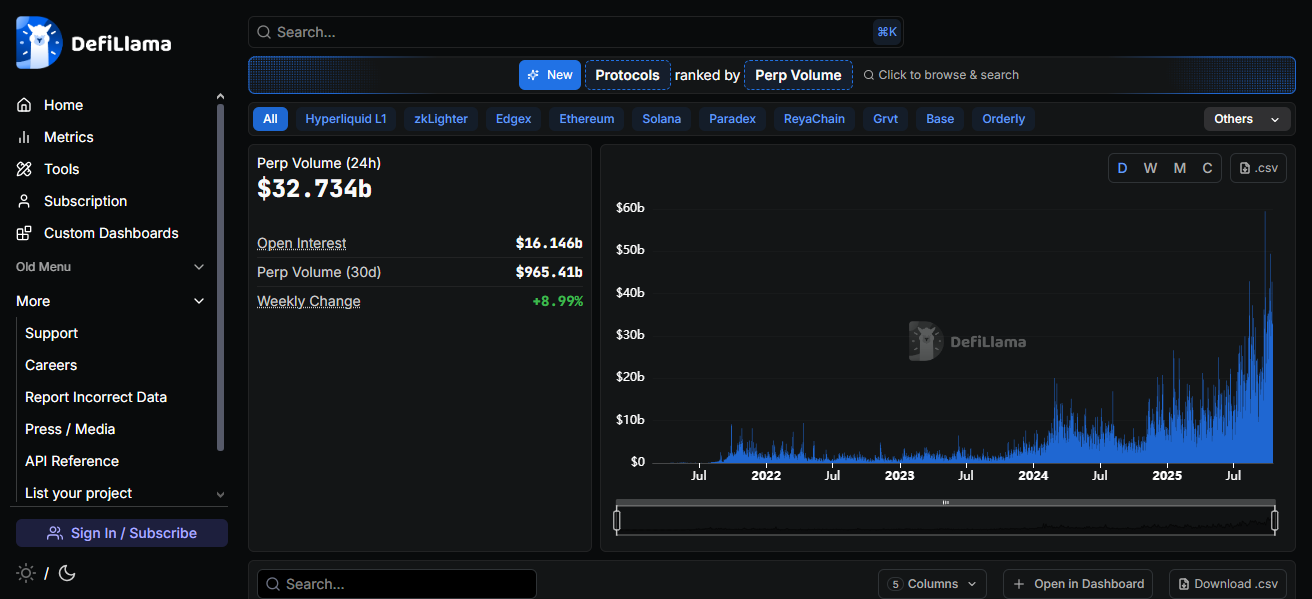This screenshot has height=599, width=1312.
Task: Select daily 'D' chart interval
Action: pyautogui.click(x=1122, y=168)
